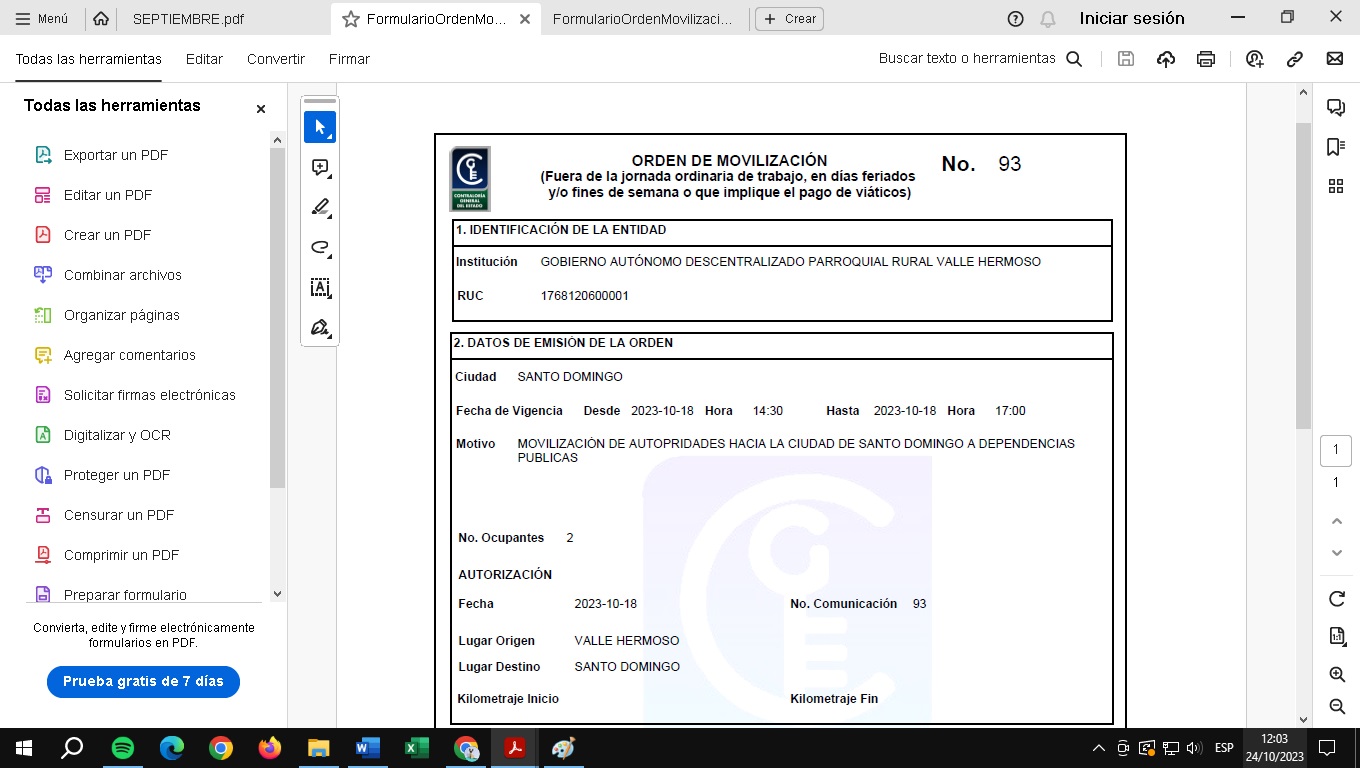
Task: Go to next page chevron down
Action: [1336, 553]
